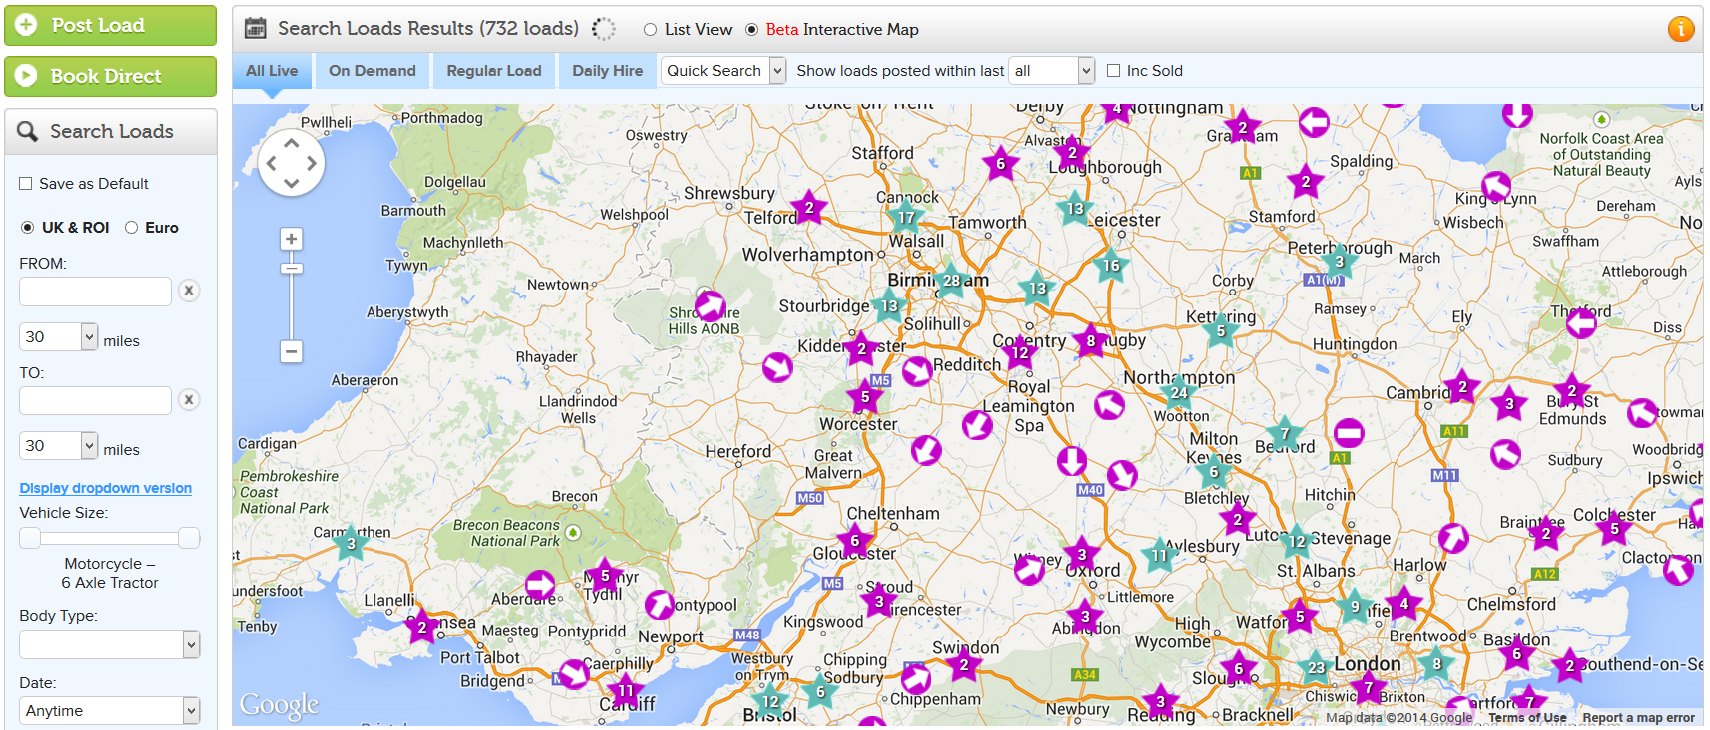Click the orange info icon

click(1681, 29)
